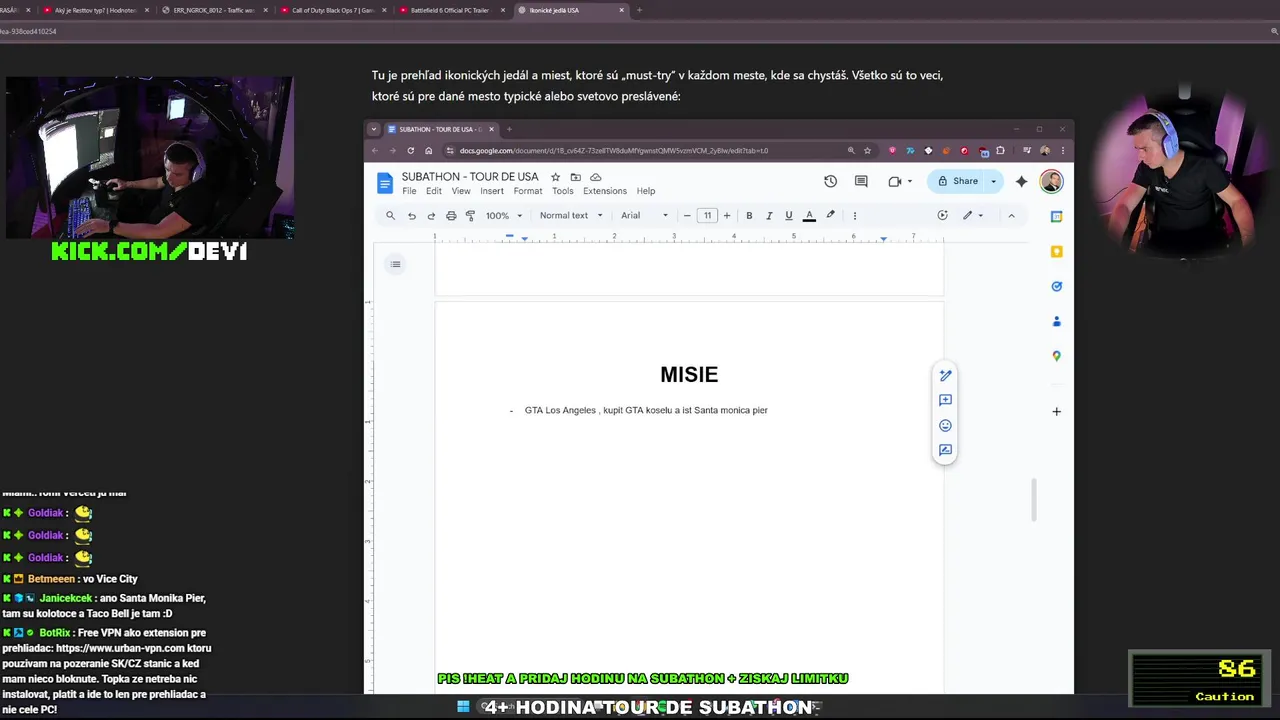
Task: Add emoji reaction from margin
Action: tap(945, 425)
